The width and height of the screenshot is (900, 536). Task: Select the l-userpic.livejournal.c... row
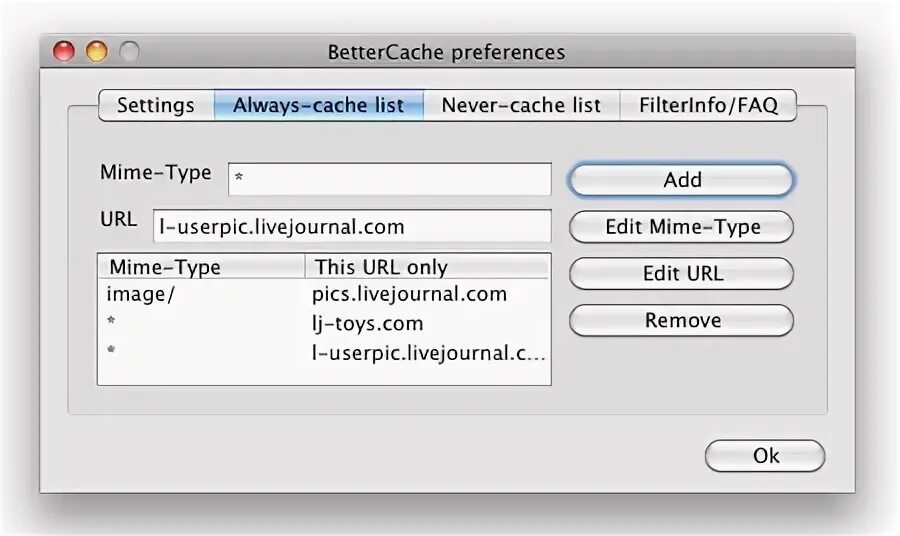(x=429, y=353)
